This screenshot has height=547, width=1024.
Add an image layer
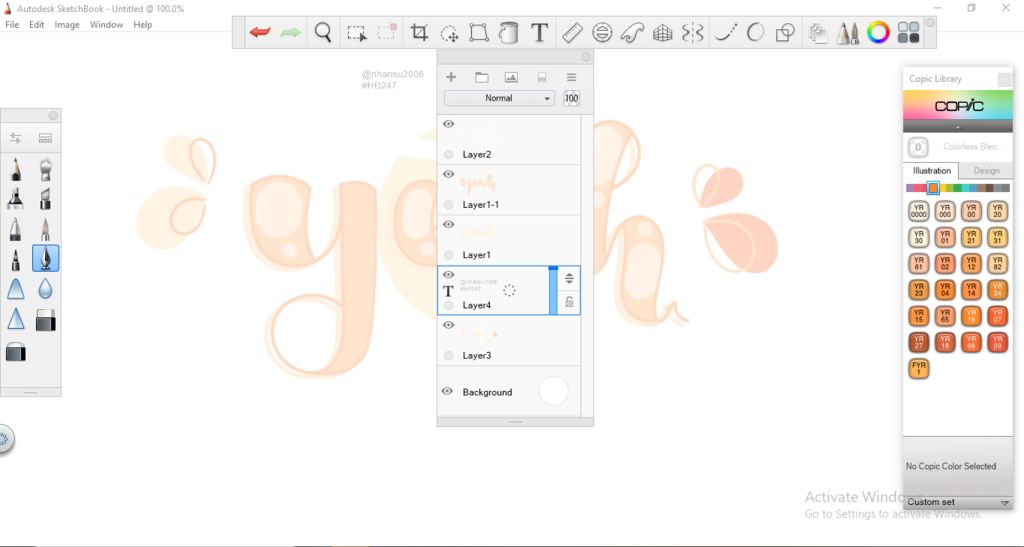point(511,78)
